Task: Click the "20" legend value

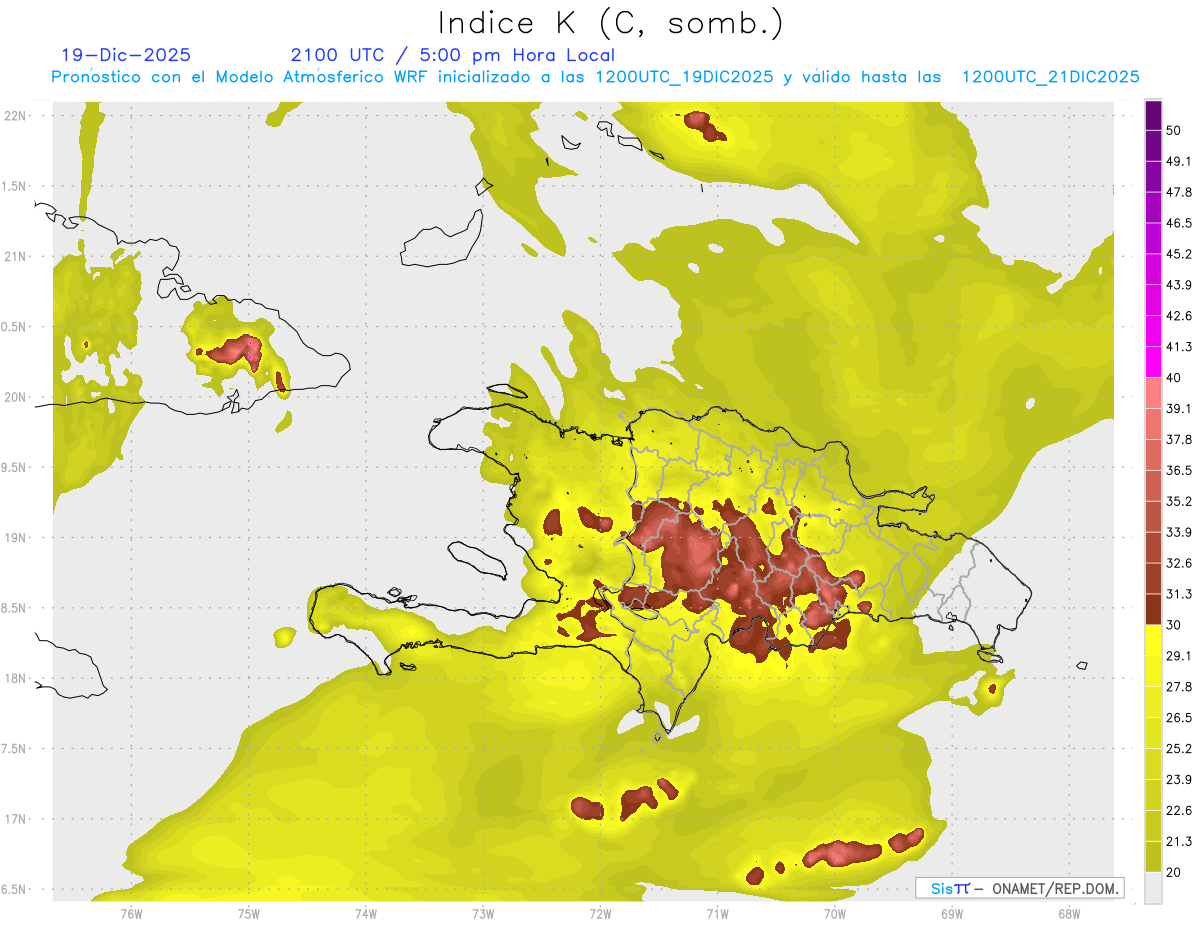Action: (1174, 873)
